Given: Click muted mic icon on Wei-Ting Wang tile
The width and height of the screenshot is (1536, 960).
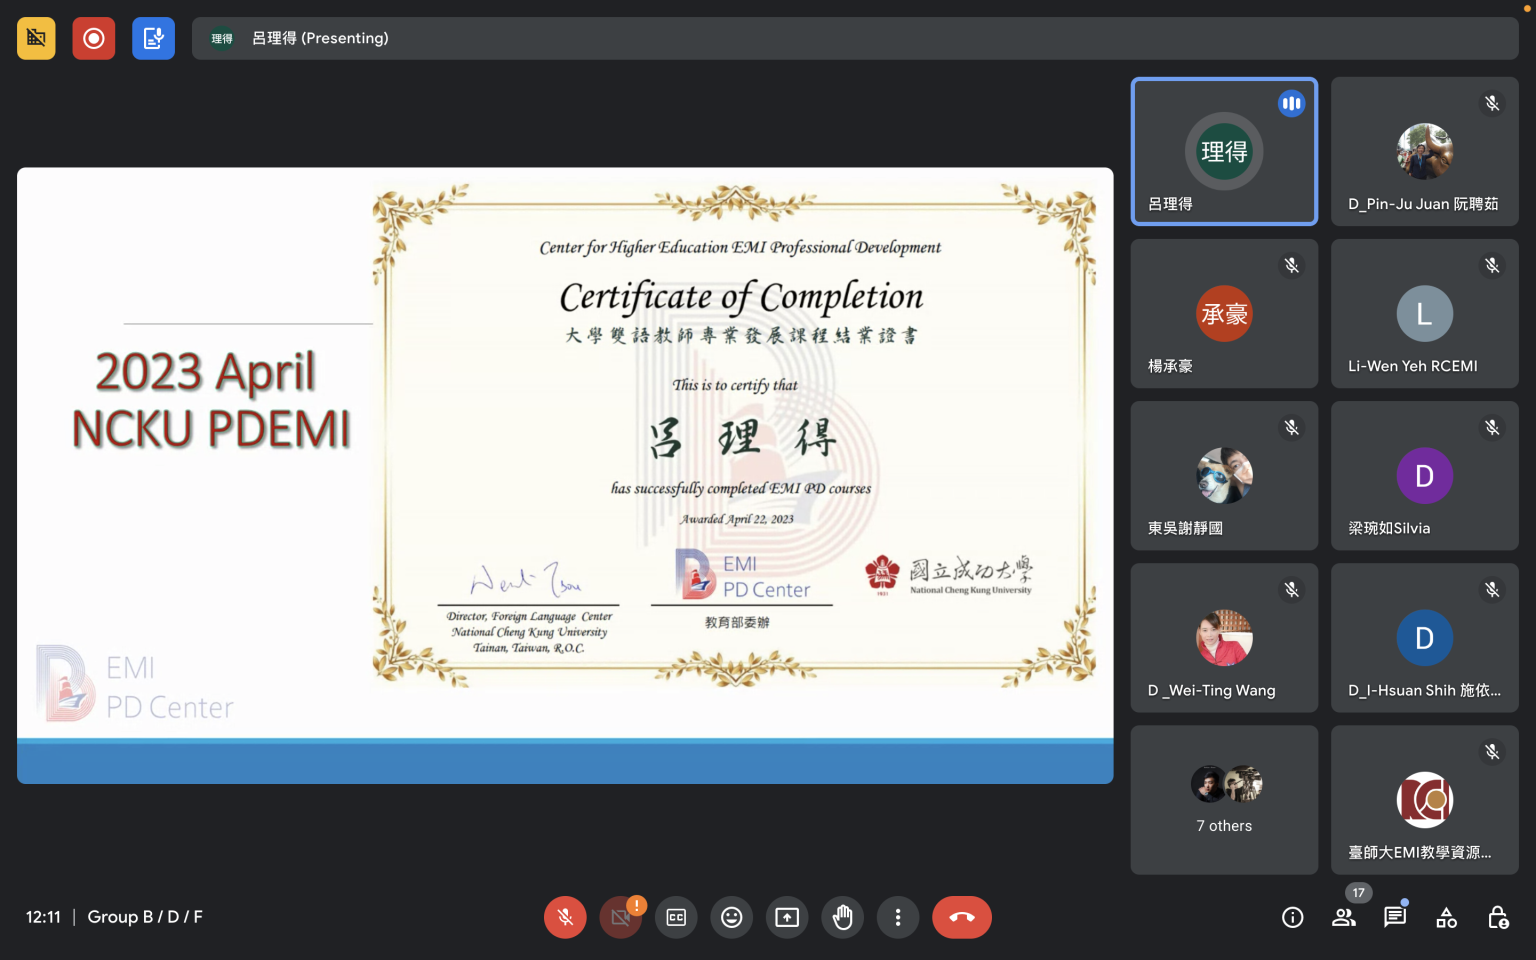Looking at the screenshot, I should pos(1291,589).
